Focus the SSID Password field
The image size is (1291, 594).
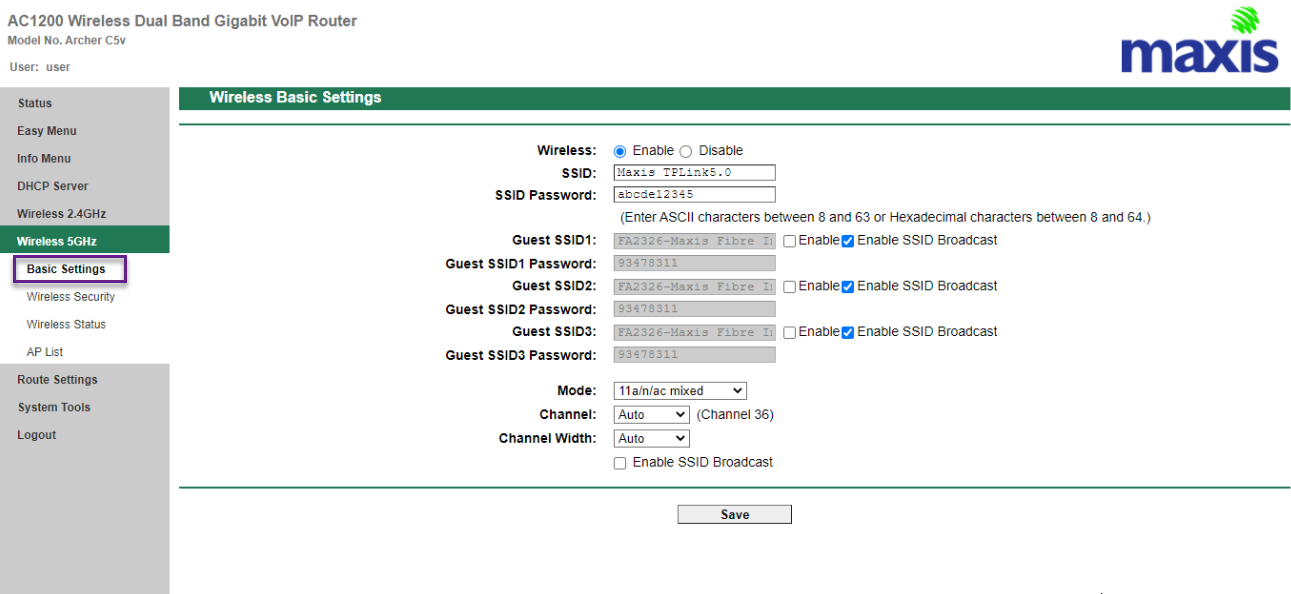(694, 195)
